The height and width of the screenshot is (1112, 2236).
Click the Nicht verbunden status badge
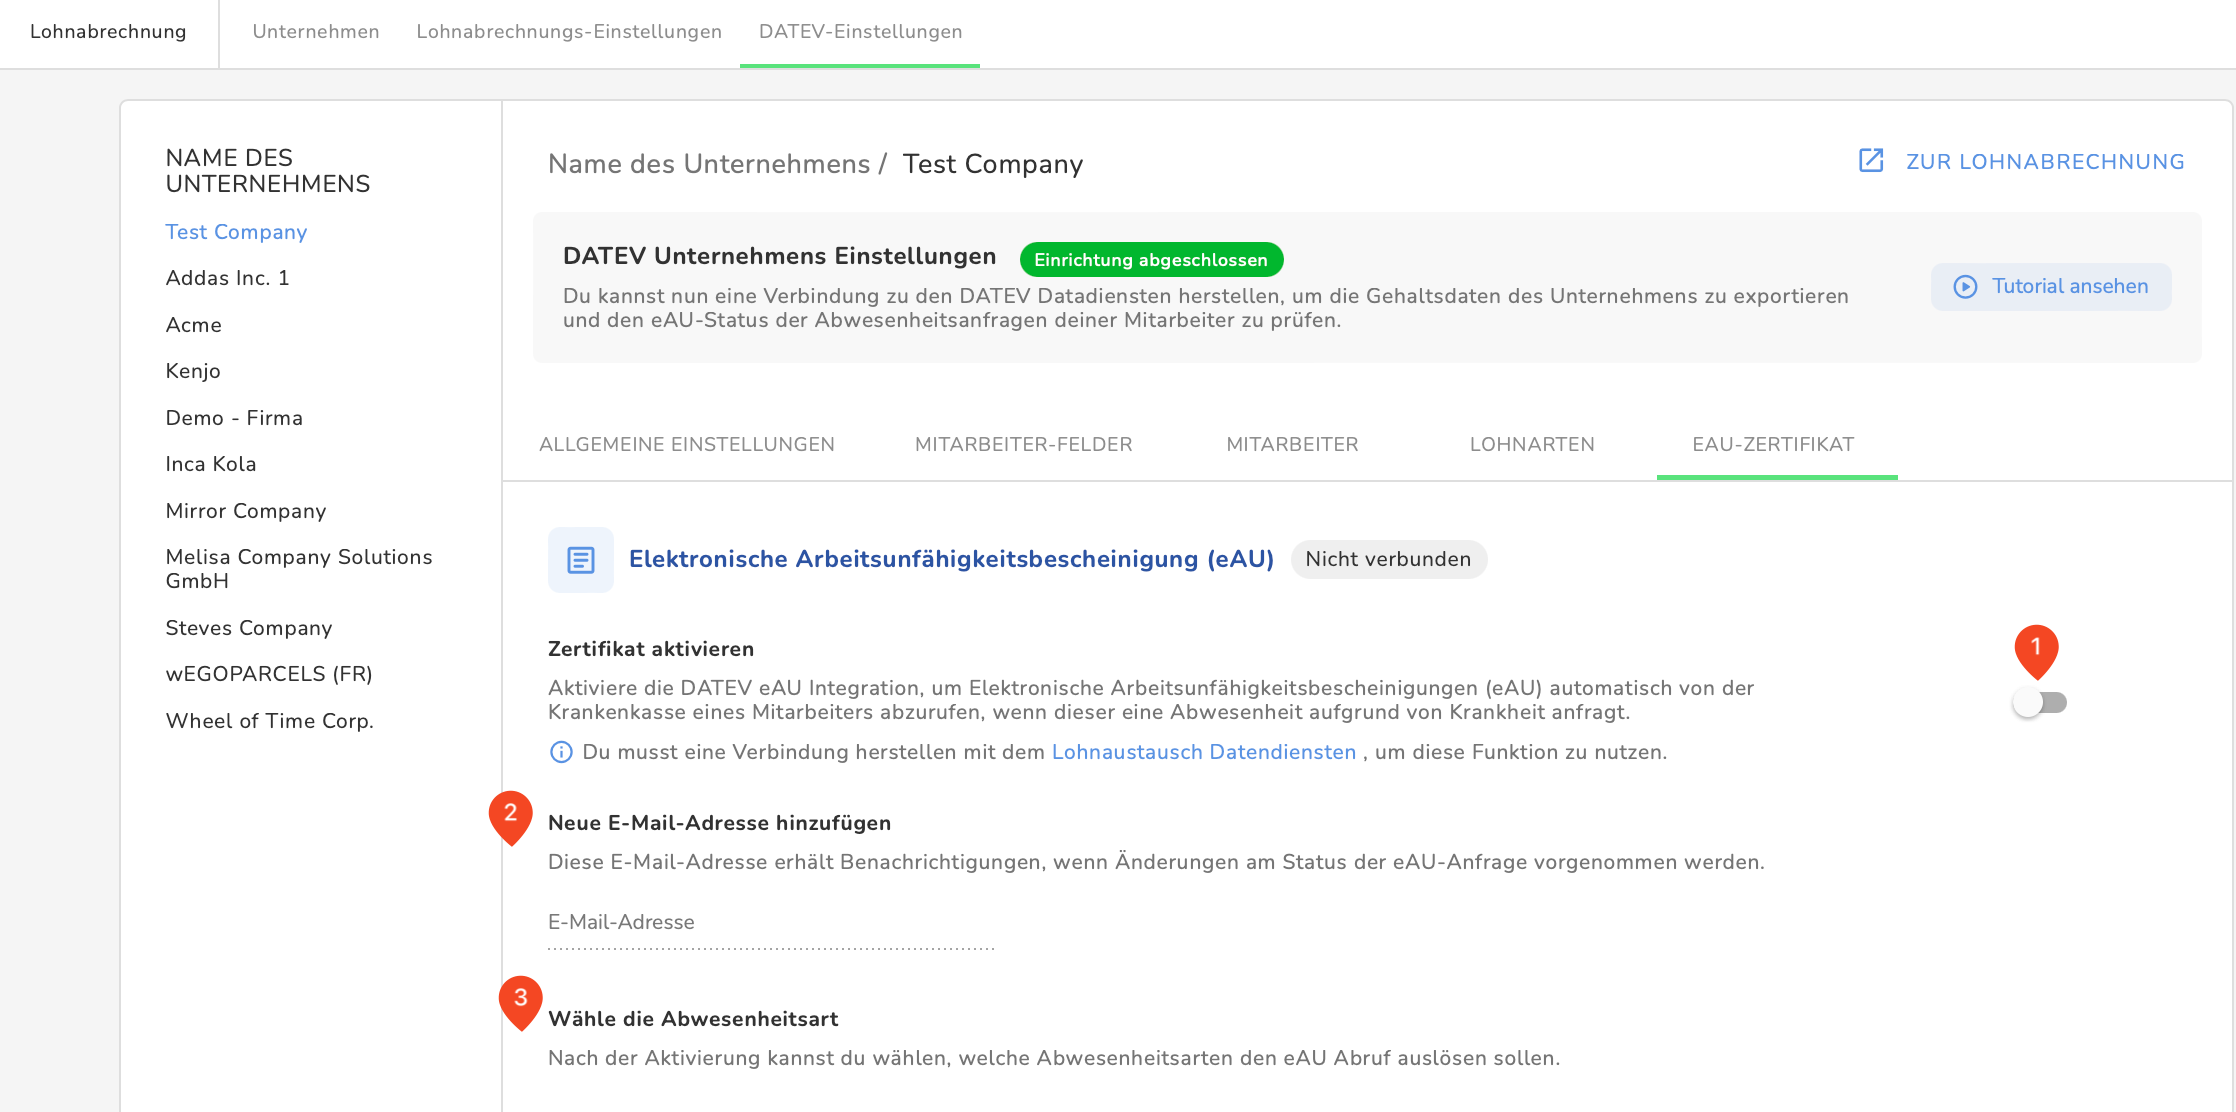coord(1387,560)
